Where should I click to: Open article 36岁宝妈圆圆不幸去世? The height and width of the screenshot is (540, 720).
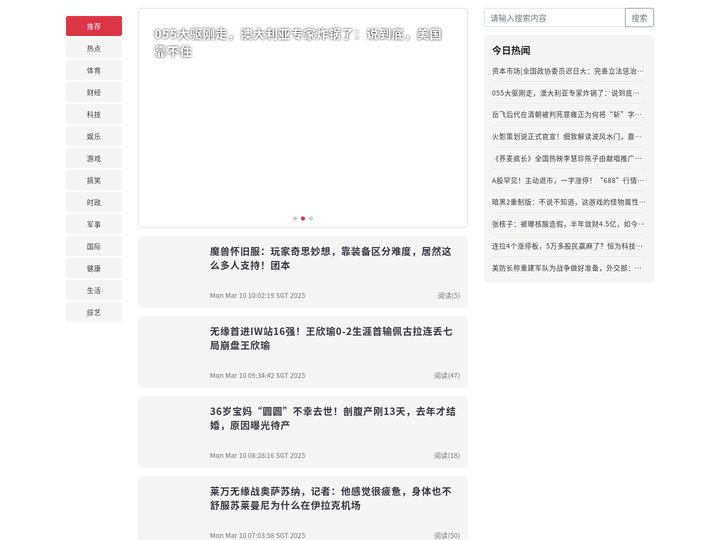(x=332, y=418)
